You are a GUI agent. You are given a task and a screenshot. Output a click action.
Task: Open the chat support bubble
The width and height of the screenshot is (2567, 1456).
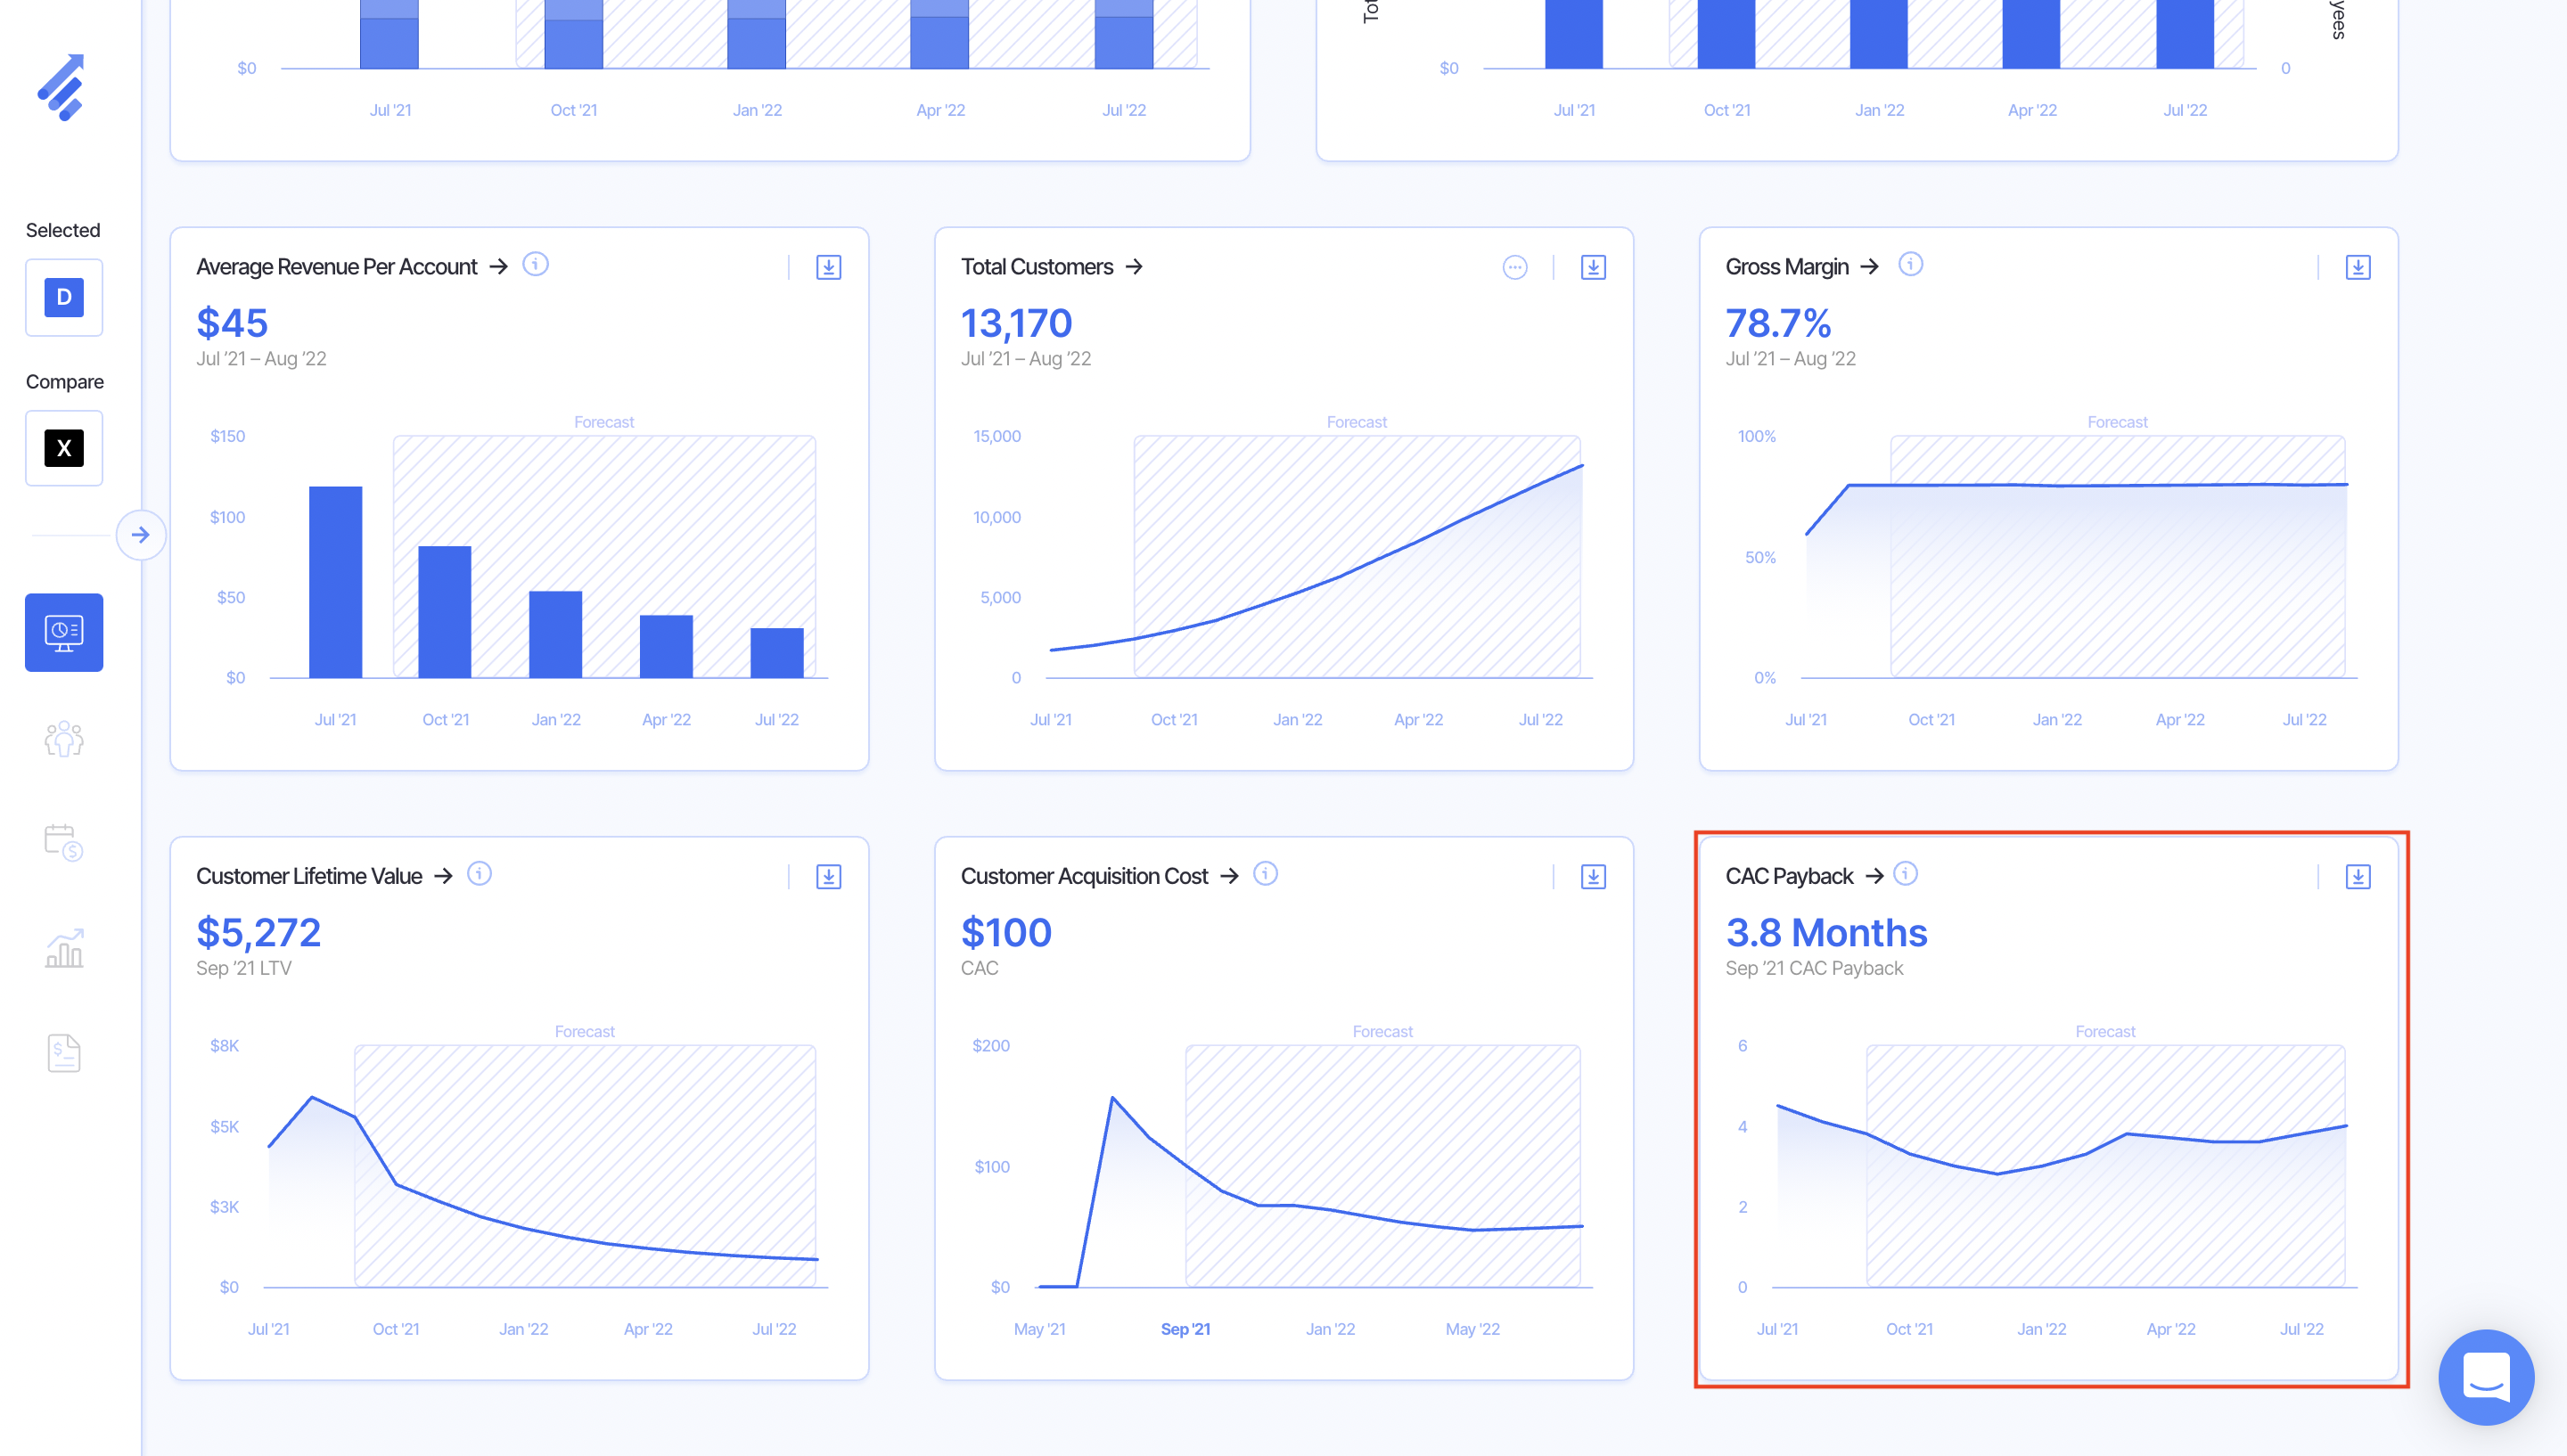click(x=2485, y=1376)
